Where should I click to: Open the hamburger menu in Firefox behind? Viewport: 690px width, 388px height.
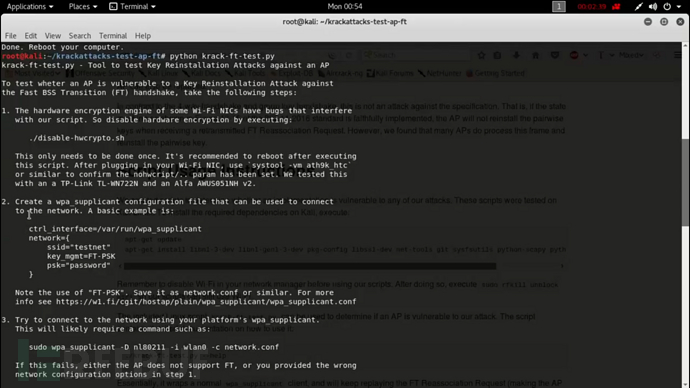click(x=678, y=55)
